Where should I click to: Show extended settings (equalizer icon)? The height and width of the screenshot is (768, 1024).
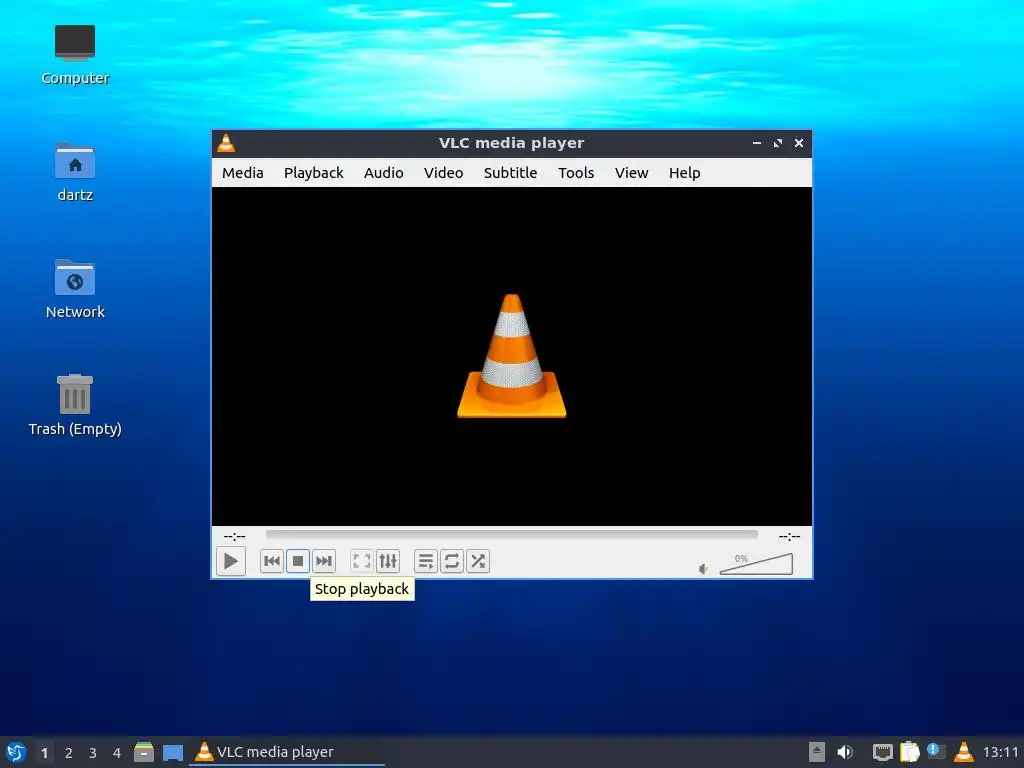388,561
